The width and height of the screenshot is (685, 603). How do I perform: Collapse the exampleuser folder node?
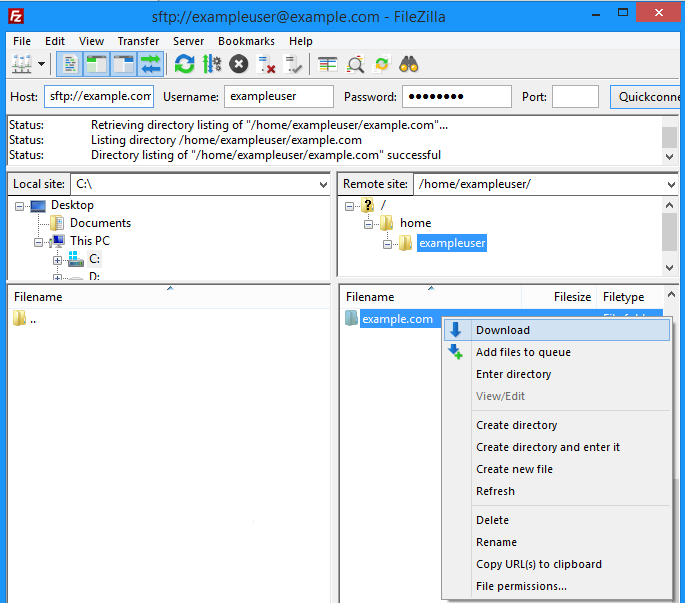pyautogui.click(x=387, y=244)
